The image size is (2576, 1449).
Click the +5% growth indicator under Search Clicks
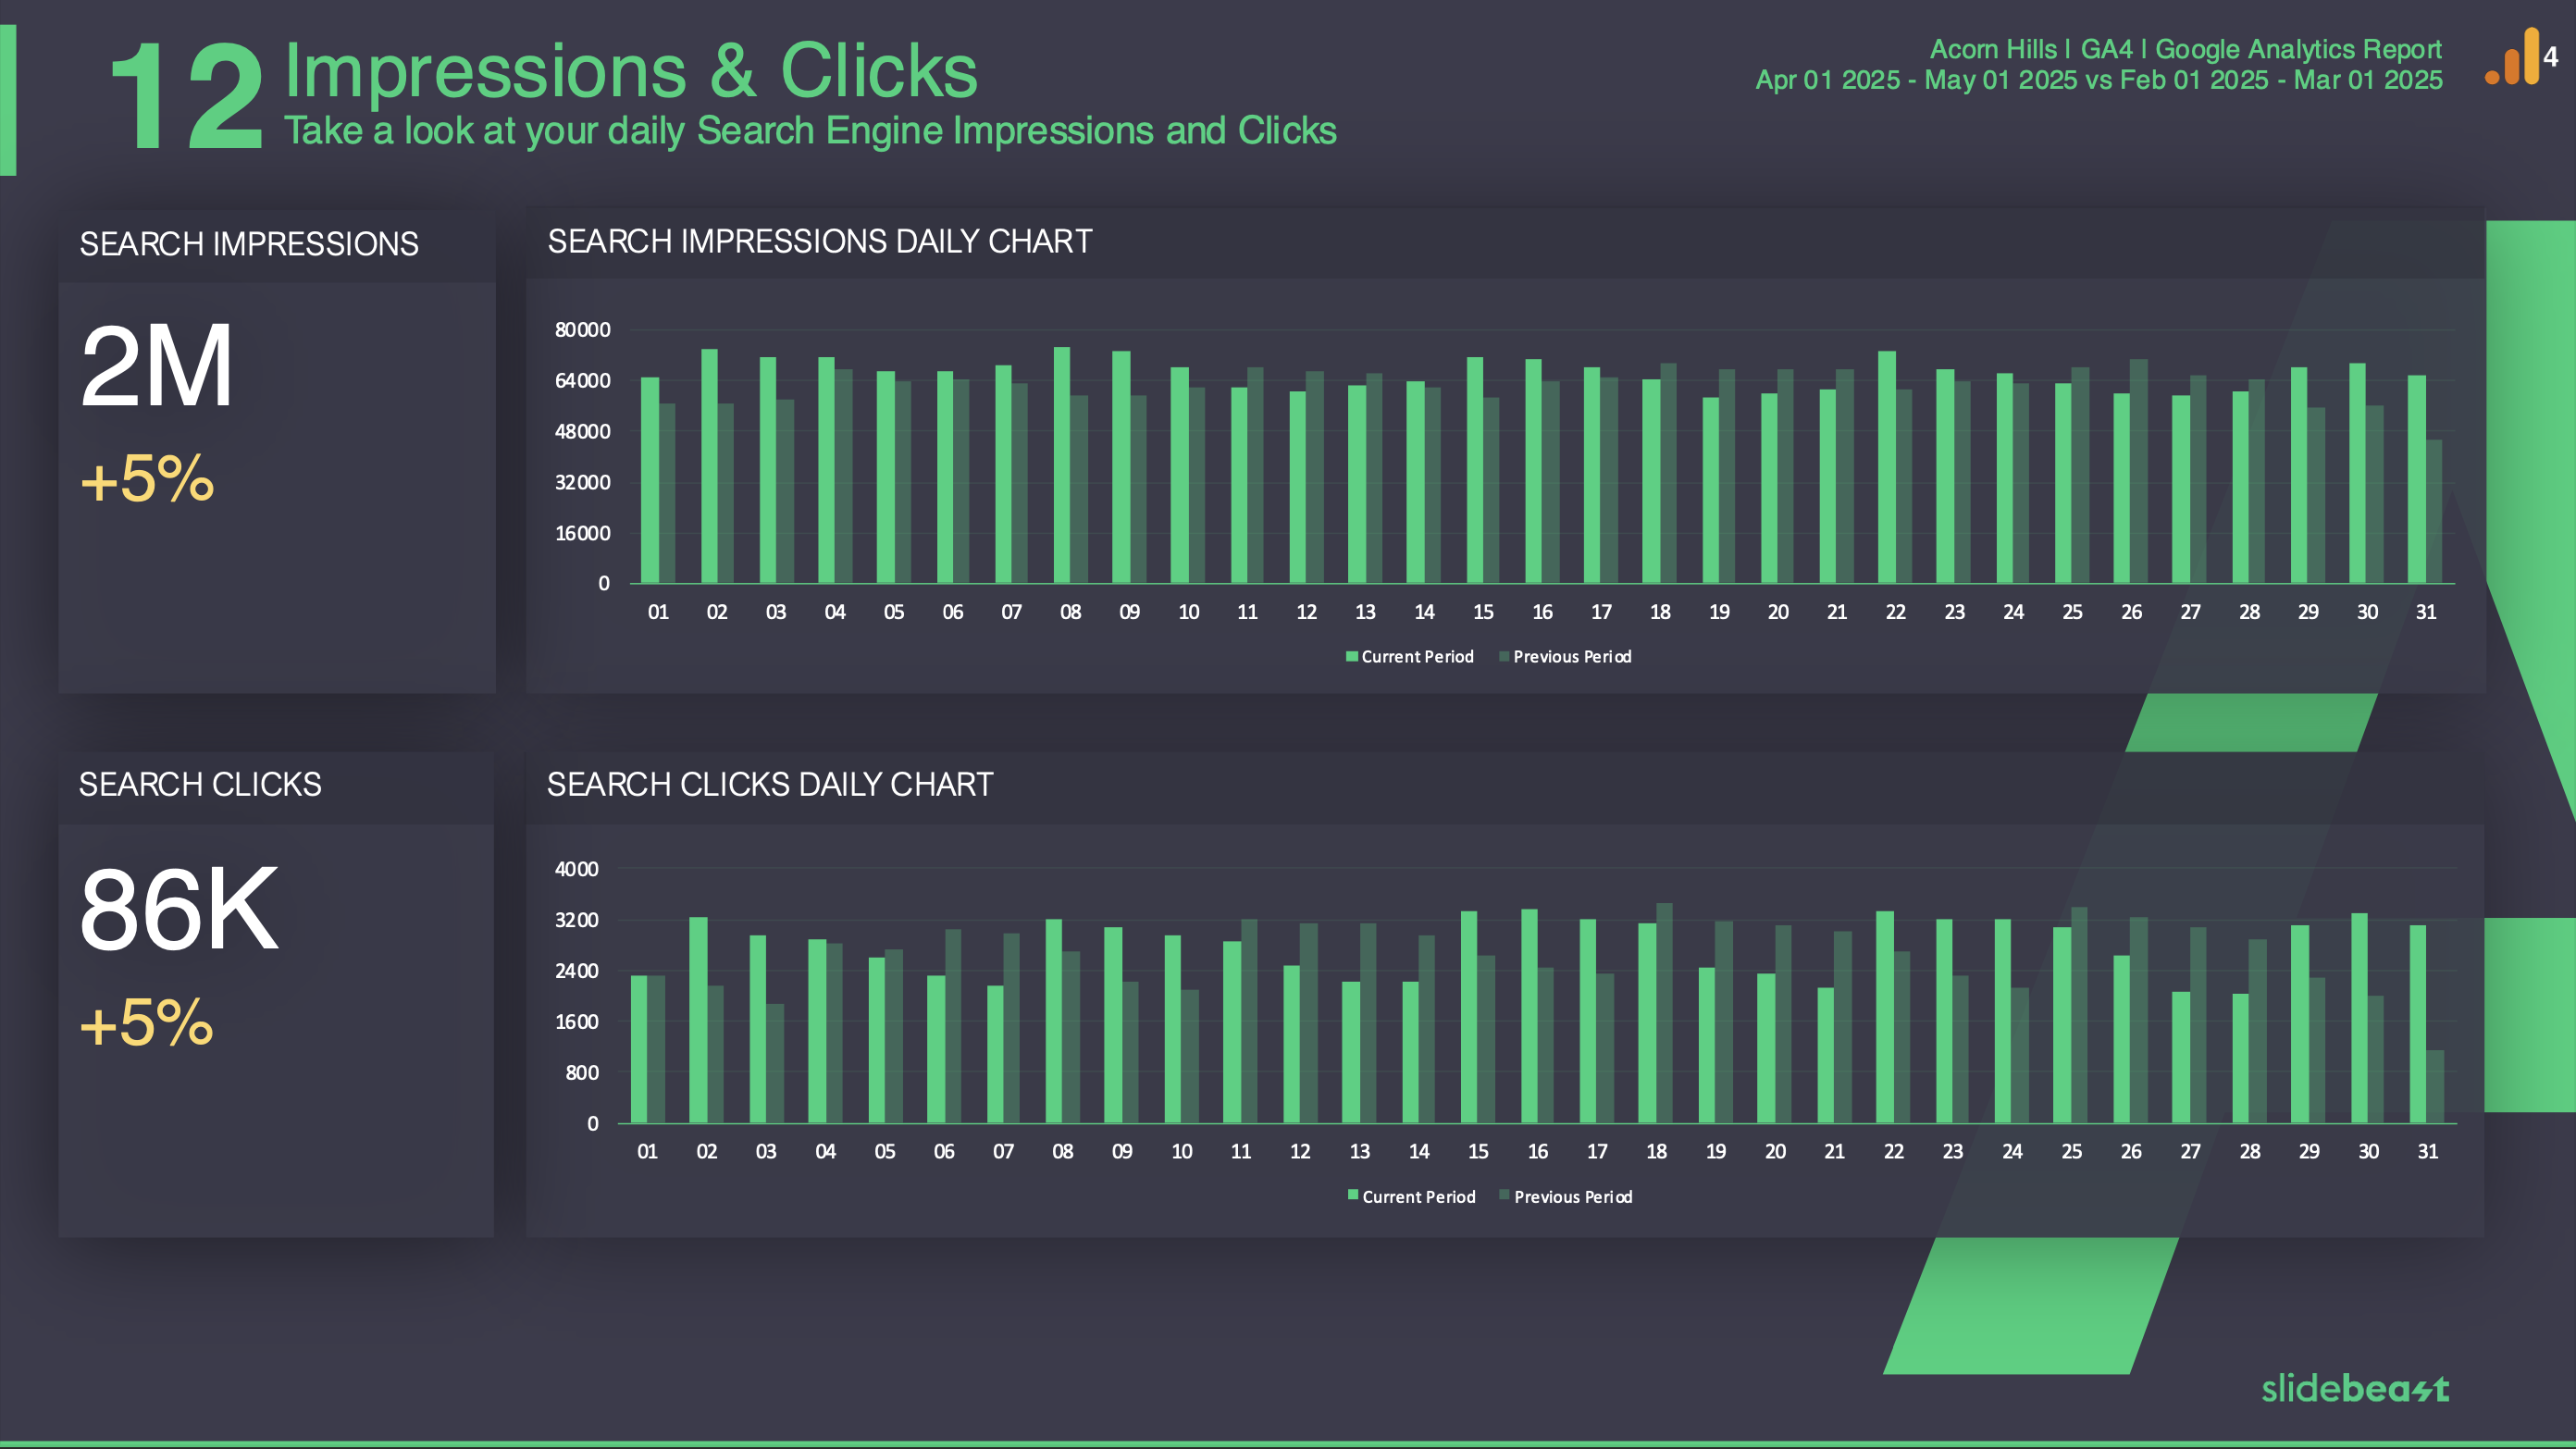coord(145,1021)
